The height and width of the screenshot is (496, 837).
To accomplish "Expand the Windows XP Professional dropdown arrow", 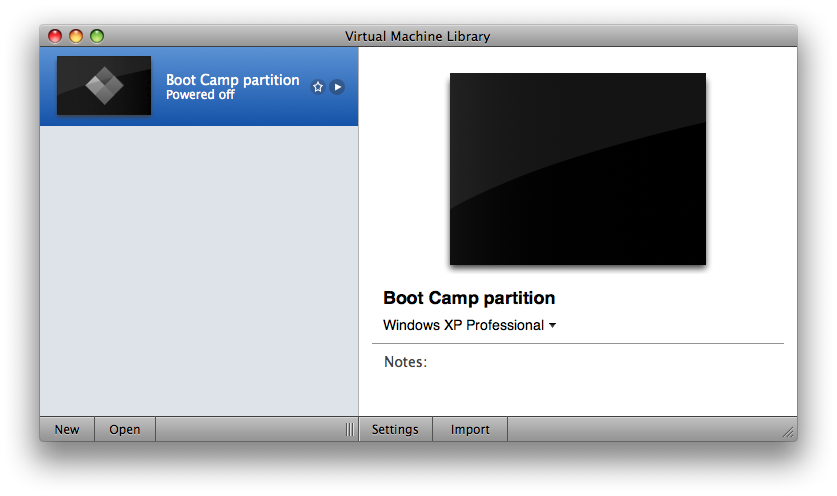I will 552,325.
